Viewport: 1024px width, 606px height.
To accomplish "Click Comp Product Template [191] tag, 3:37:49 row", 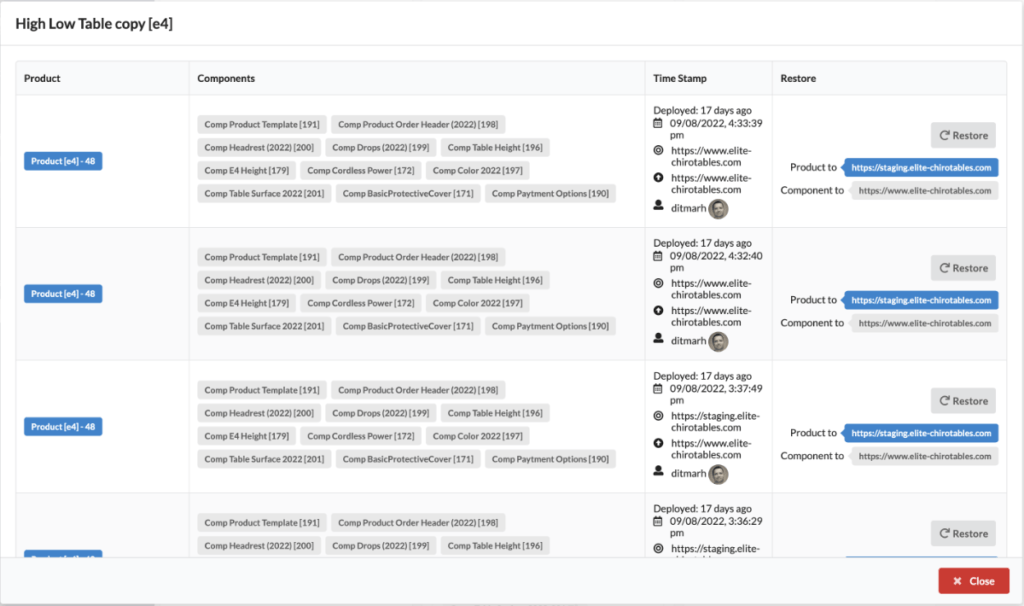I will coord(262,390).
